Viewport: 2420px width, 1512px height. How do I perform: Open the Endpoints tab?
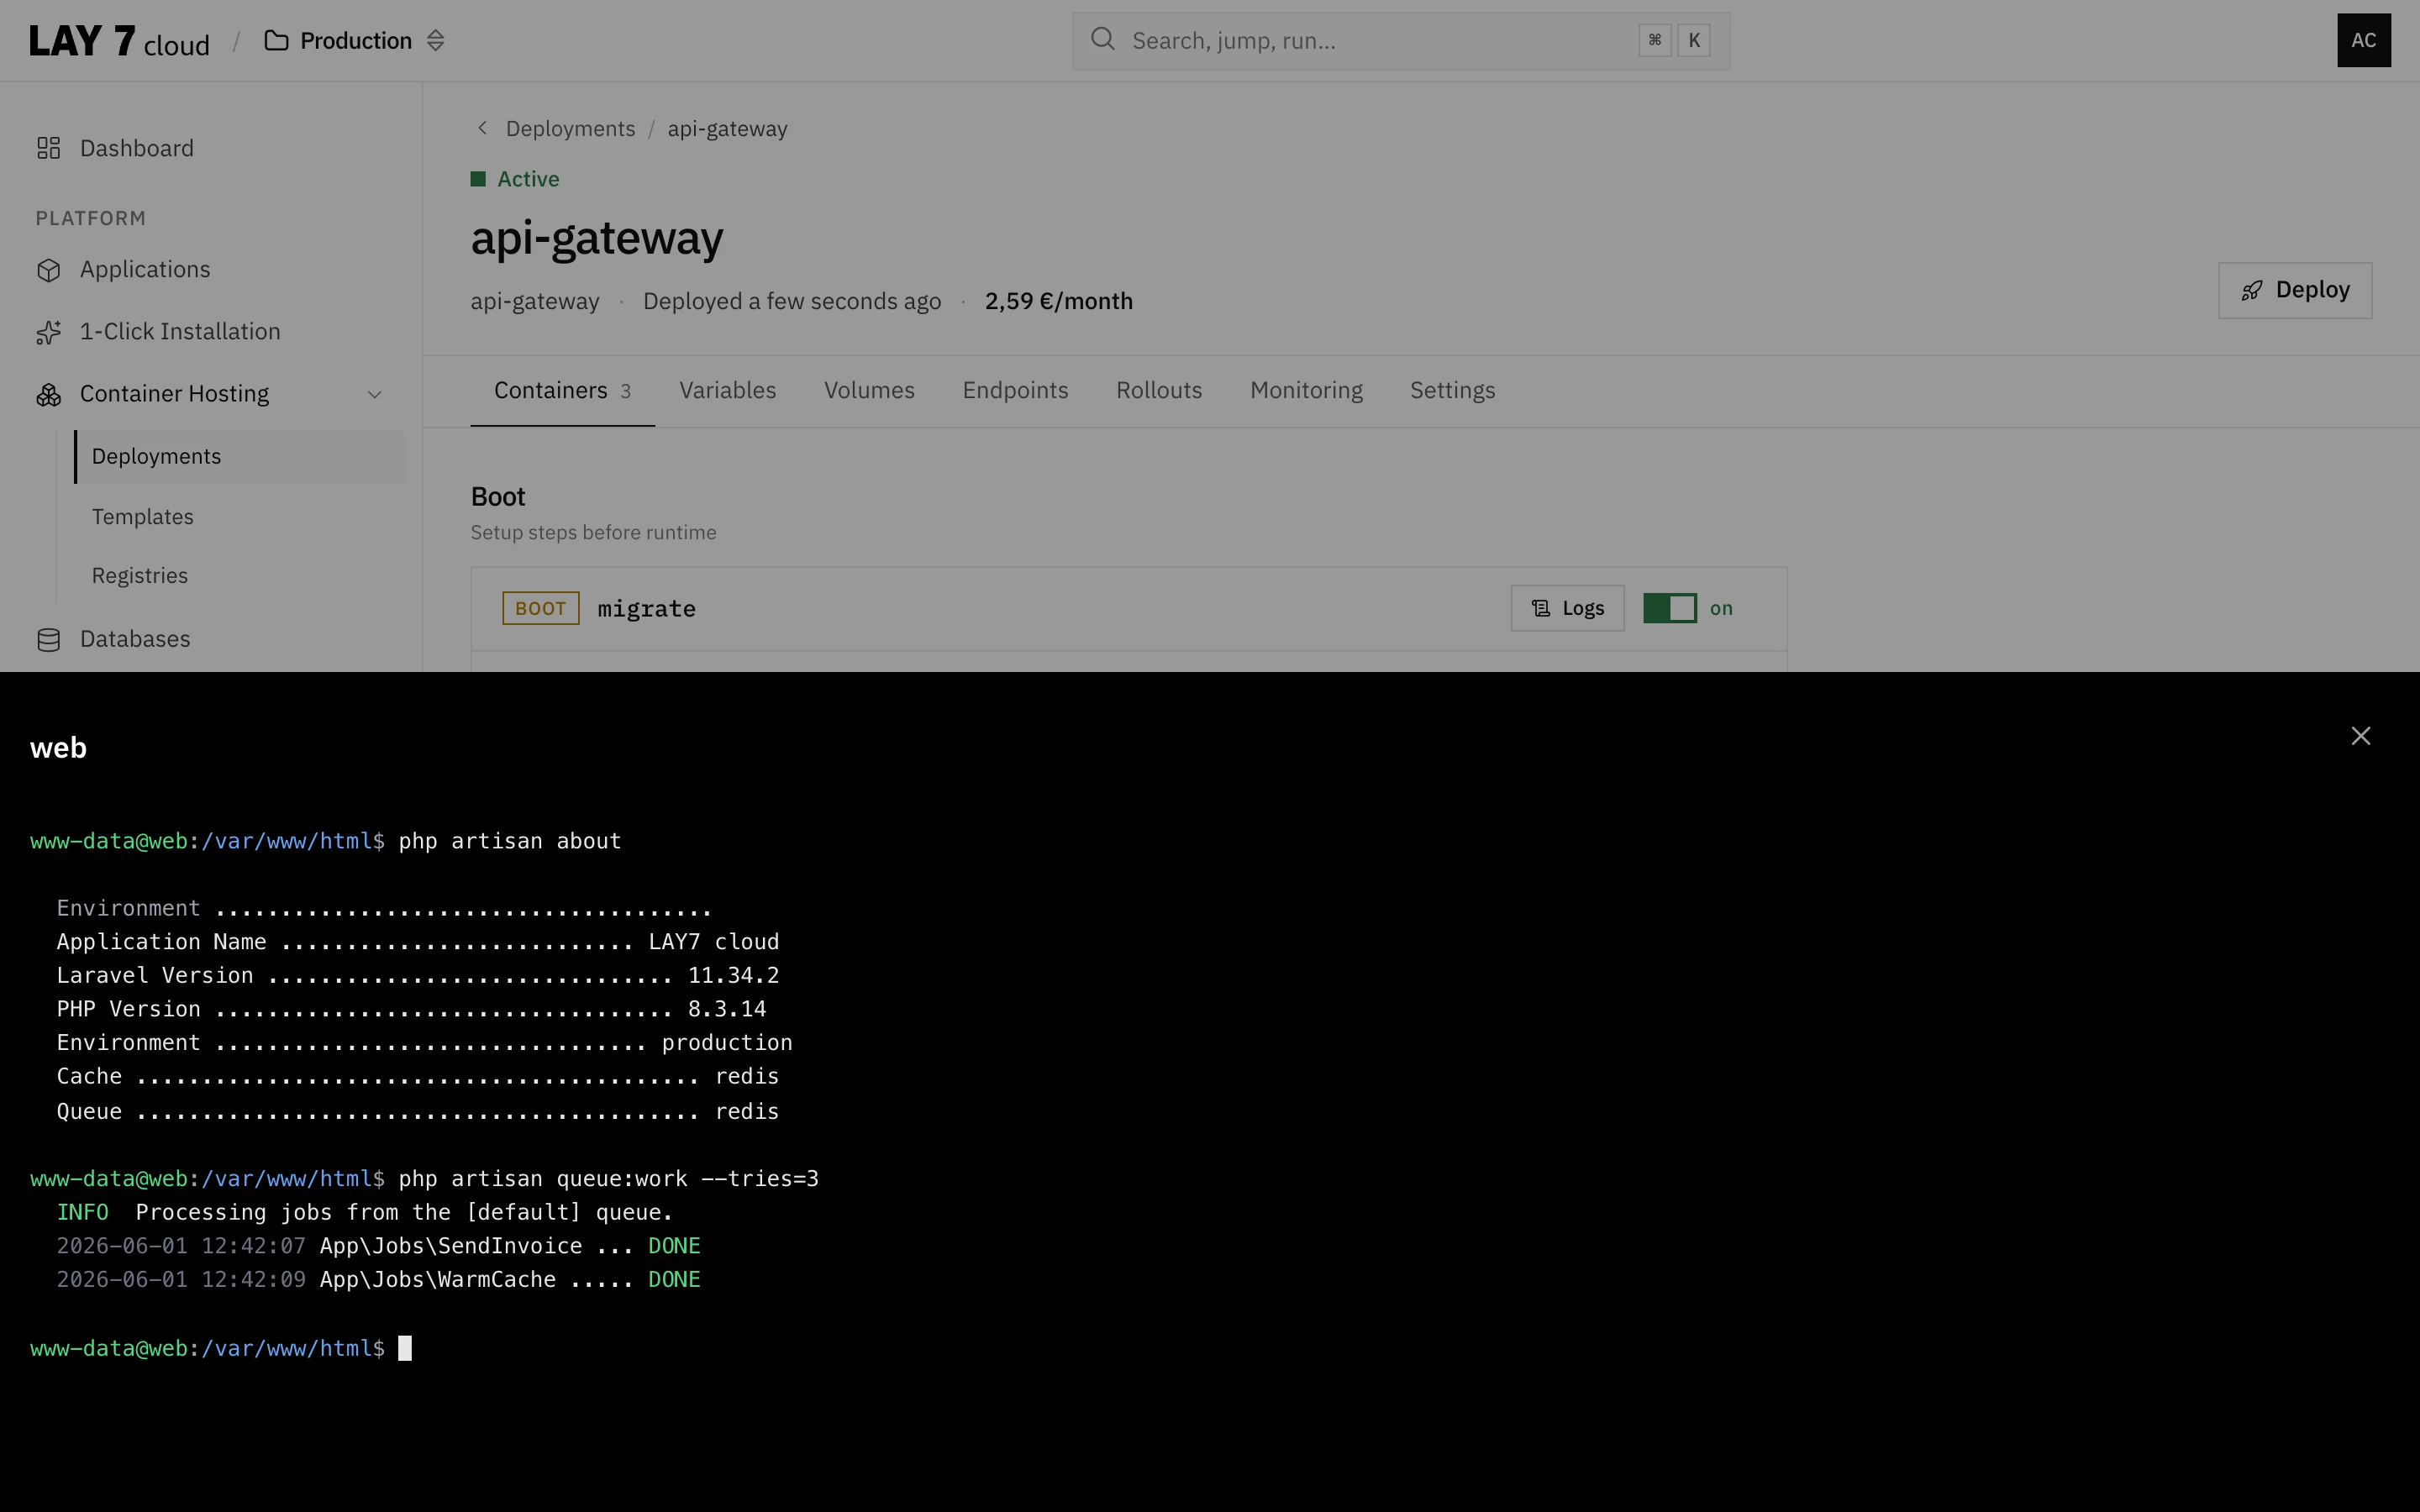coord(1015,390)
